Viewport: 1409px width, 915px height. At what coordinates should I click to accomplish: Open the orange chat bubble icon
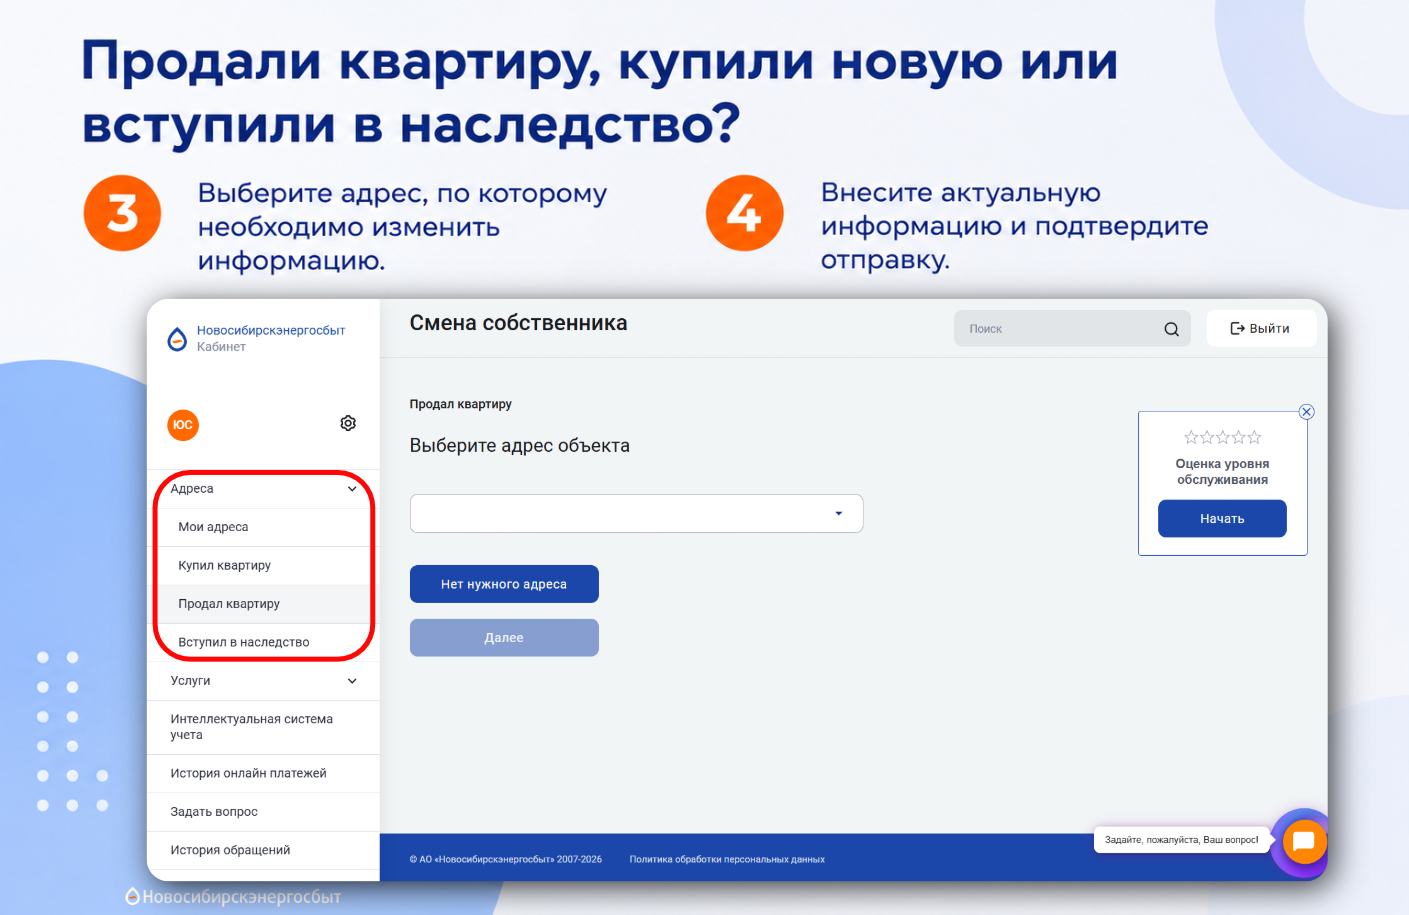click(1303, 841)
